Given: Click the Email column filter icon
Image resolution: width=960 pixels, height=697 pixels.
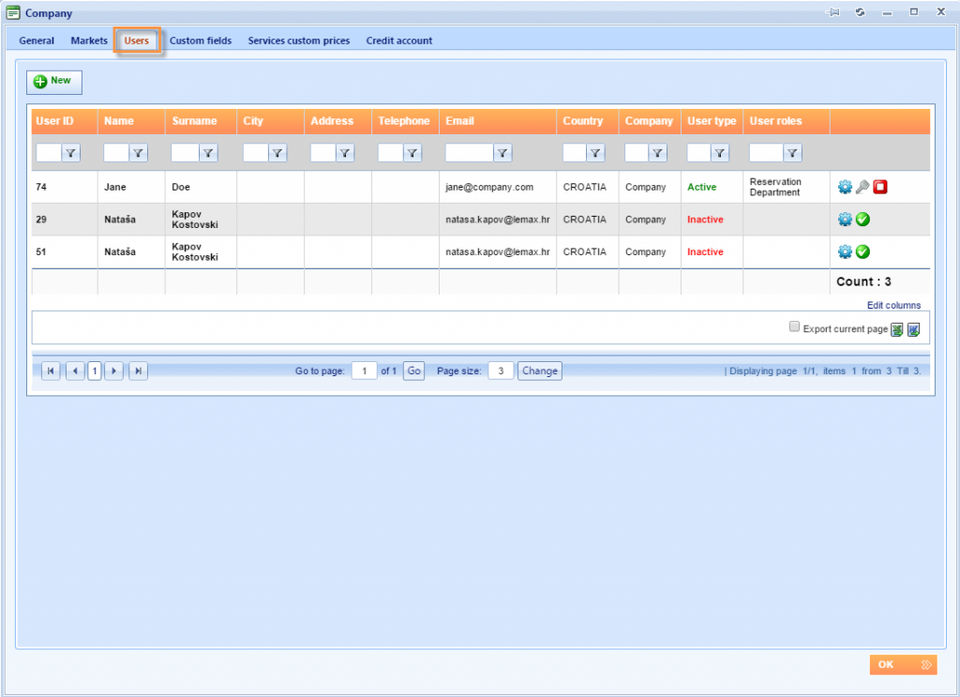Looking at the screenshot, I should click(x=503, y=153).
